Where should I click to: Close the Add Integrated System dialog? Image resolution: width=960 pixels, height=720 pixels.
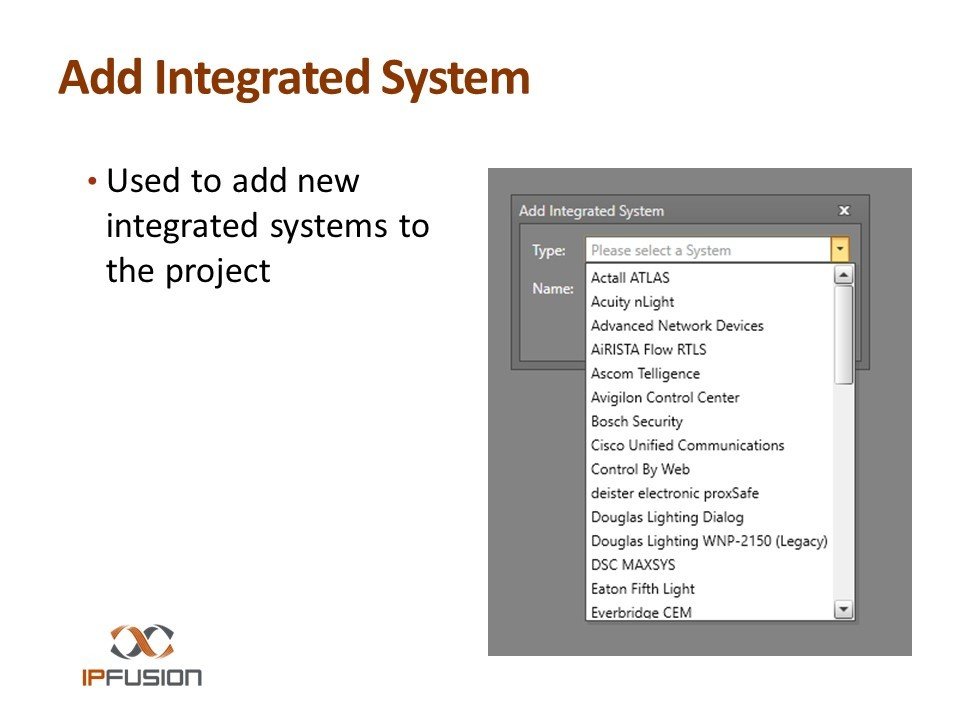[x=844, y=211]
